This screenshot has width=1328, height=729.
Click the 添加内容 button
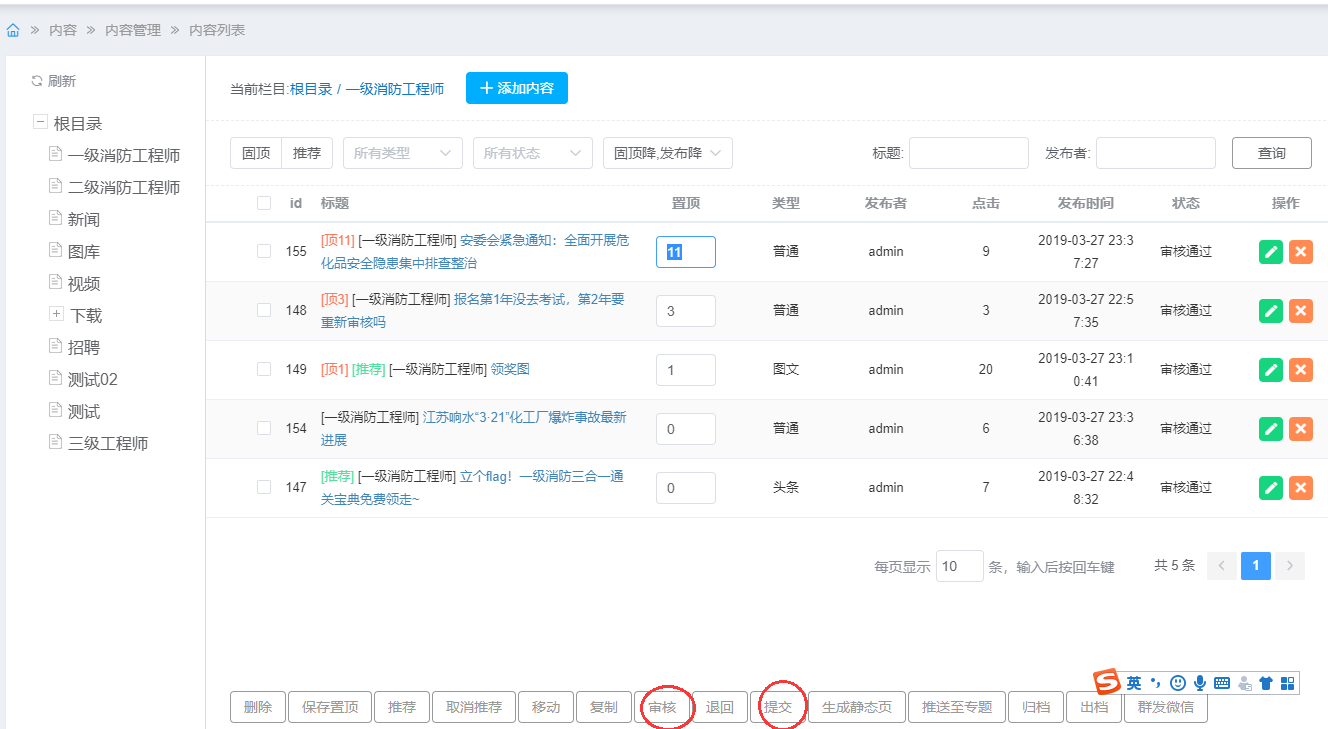point(517,88)
